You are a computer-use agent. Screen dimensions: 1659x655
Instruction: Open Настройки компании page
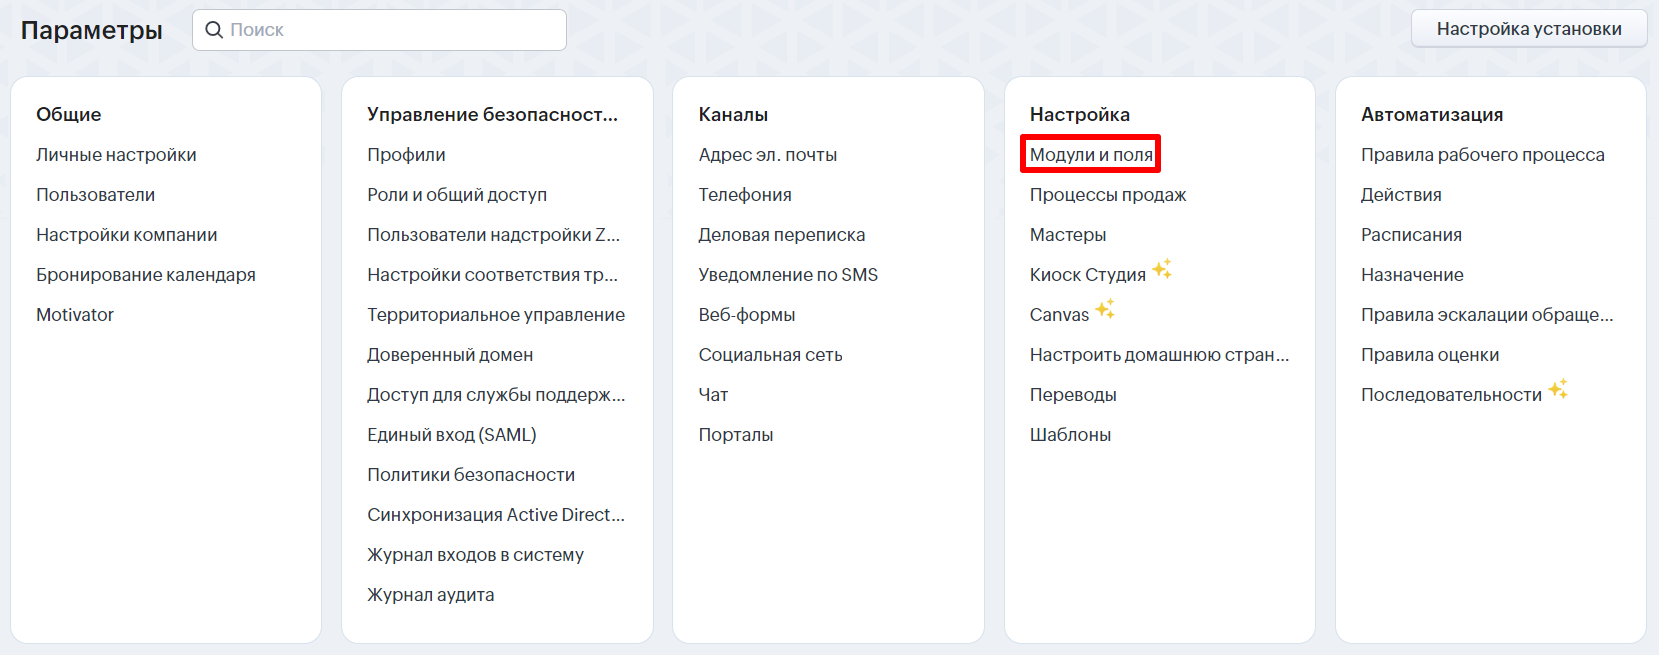[126, 235]
